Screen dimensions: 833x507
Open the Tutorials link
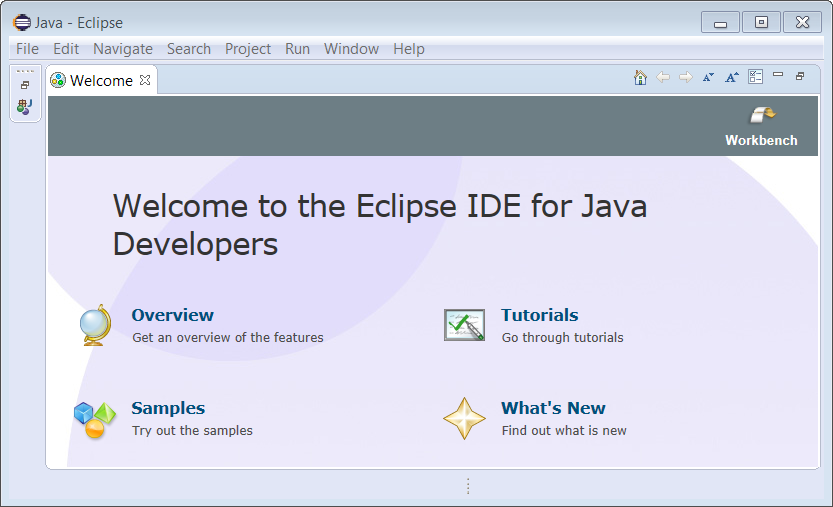coord(540,315)
